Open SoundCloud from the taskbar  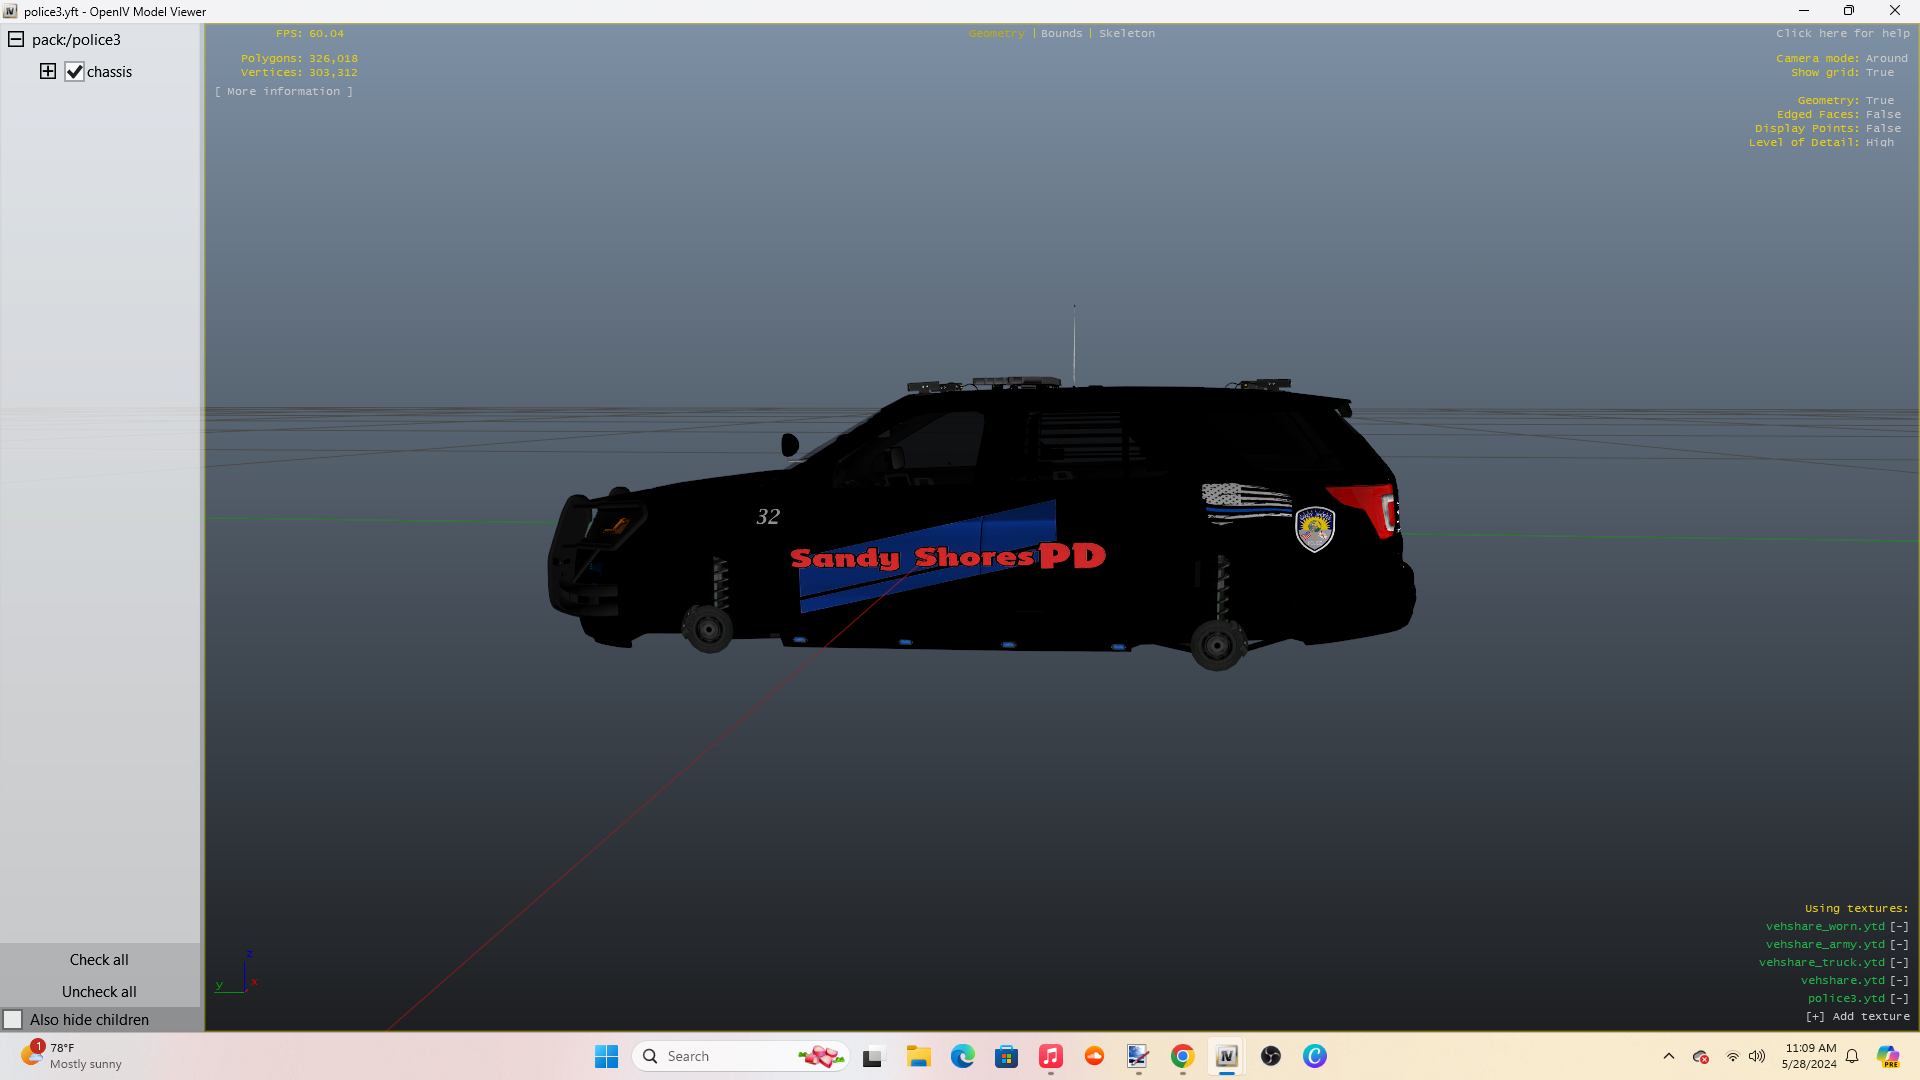coord(1094,1056)
